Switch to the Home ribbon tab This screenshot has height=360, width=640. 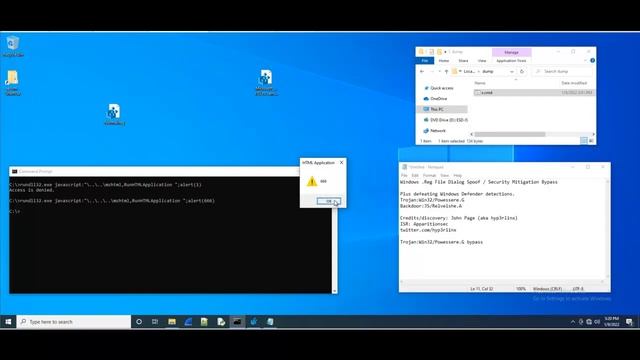[444, 61]
